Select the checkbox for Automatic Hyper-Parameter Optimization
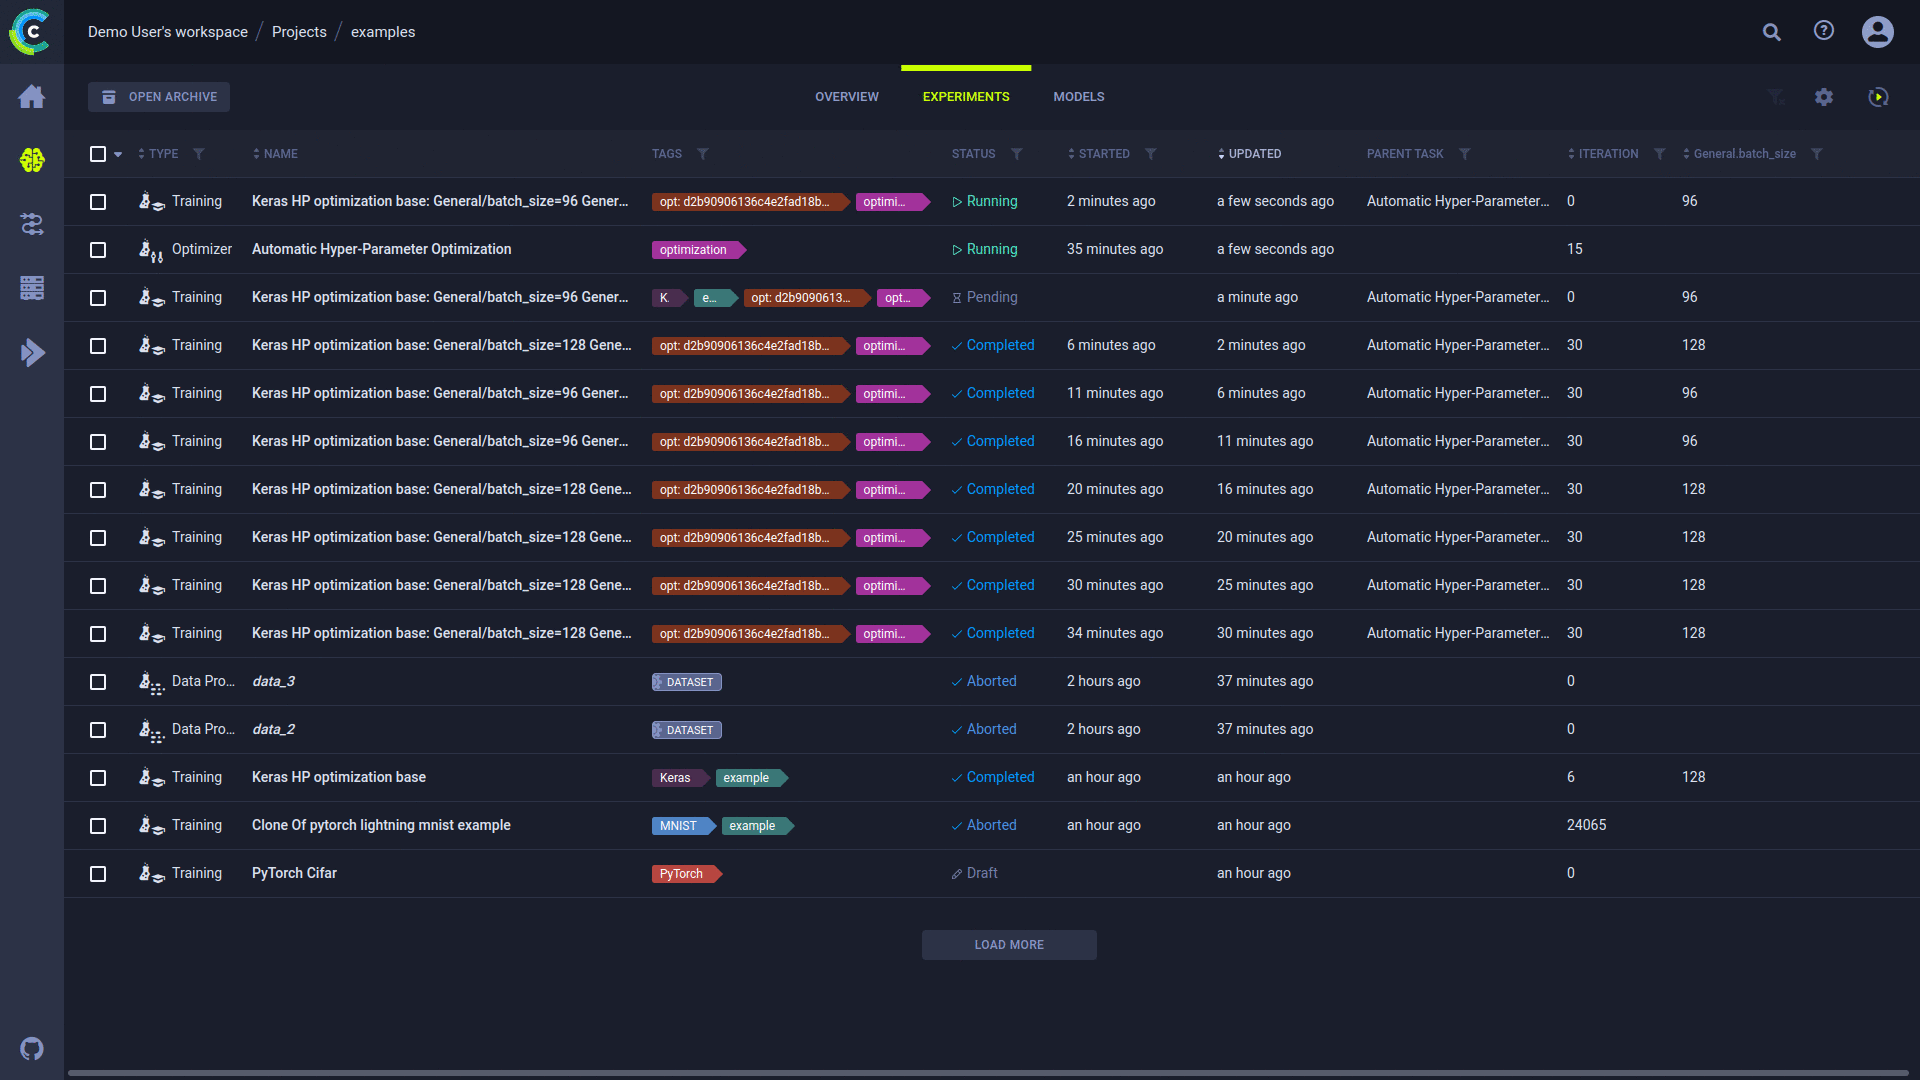This screenshot has height=1080, width=1920. pyautogui.click(x=97, y=250)
